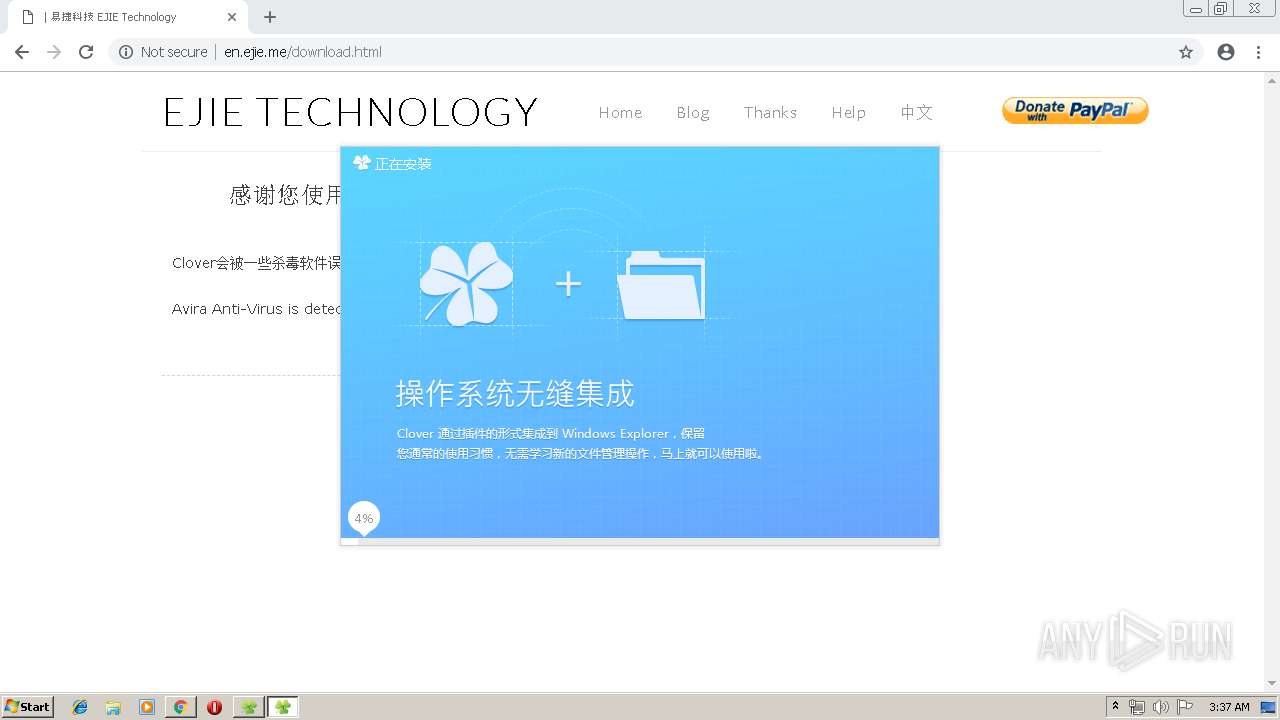Open the Home menu link
Image resolution: width=1280 pixels, height=720 pixels.
click(x=620, y=112)
